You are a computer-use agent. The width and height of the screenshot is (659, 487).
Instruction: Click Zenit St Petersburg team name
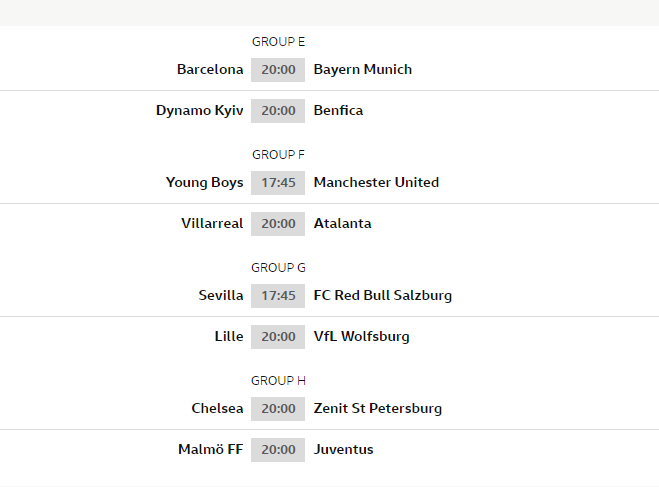[378, 408]
